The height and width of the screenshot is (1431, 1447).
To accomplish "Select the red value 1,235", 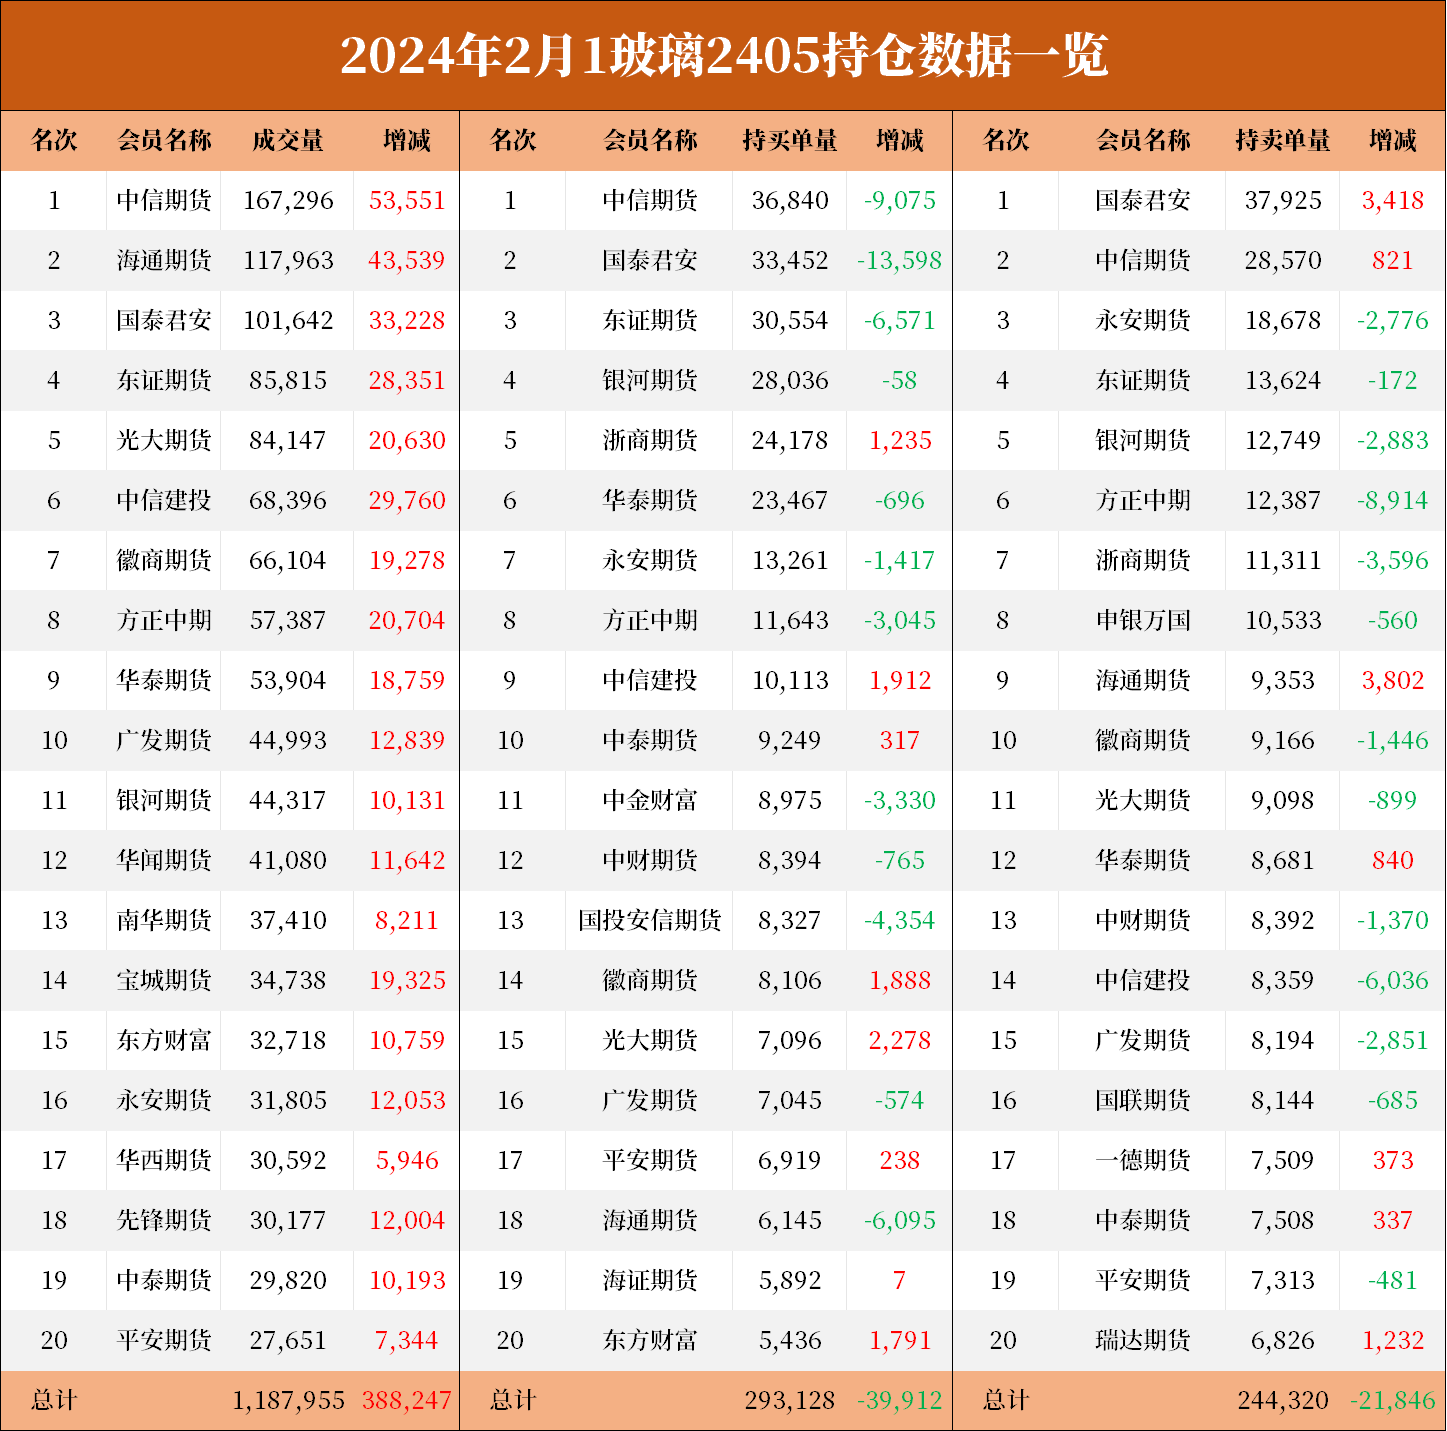I will 900,440.
